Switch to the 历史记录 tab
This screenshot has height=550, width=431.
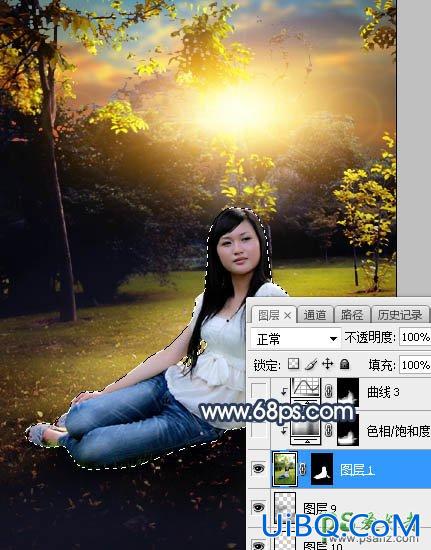(400, 315)
